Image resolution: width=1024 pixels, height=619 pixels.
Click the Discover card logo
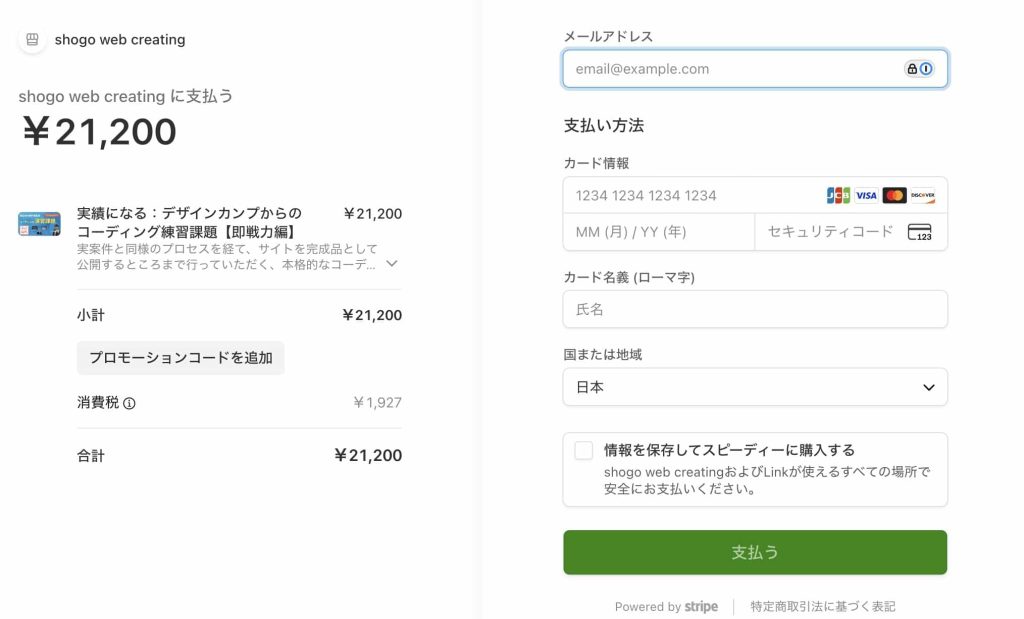point(922,195)
